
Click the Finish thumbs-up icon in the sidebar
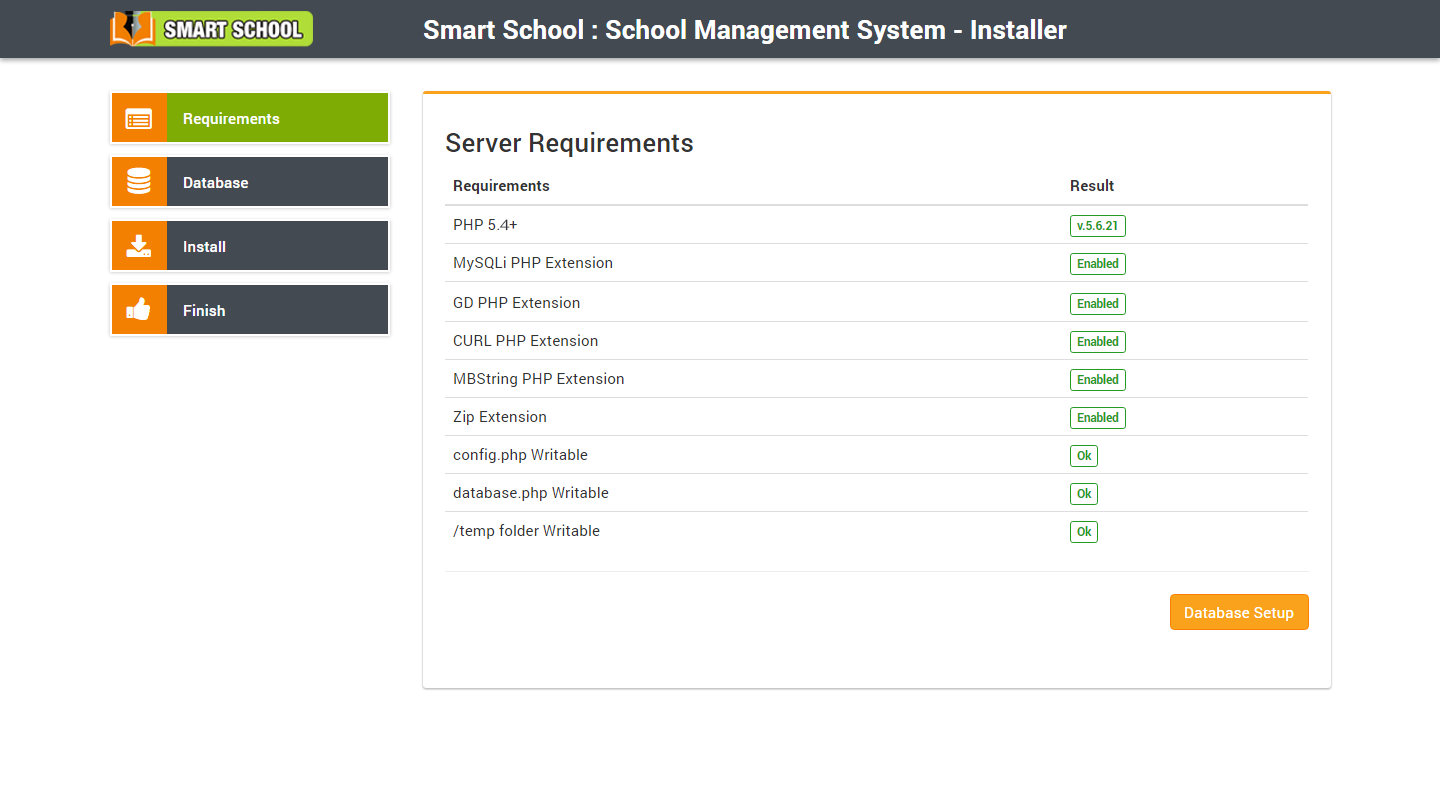(x=139, y=309)
